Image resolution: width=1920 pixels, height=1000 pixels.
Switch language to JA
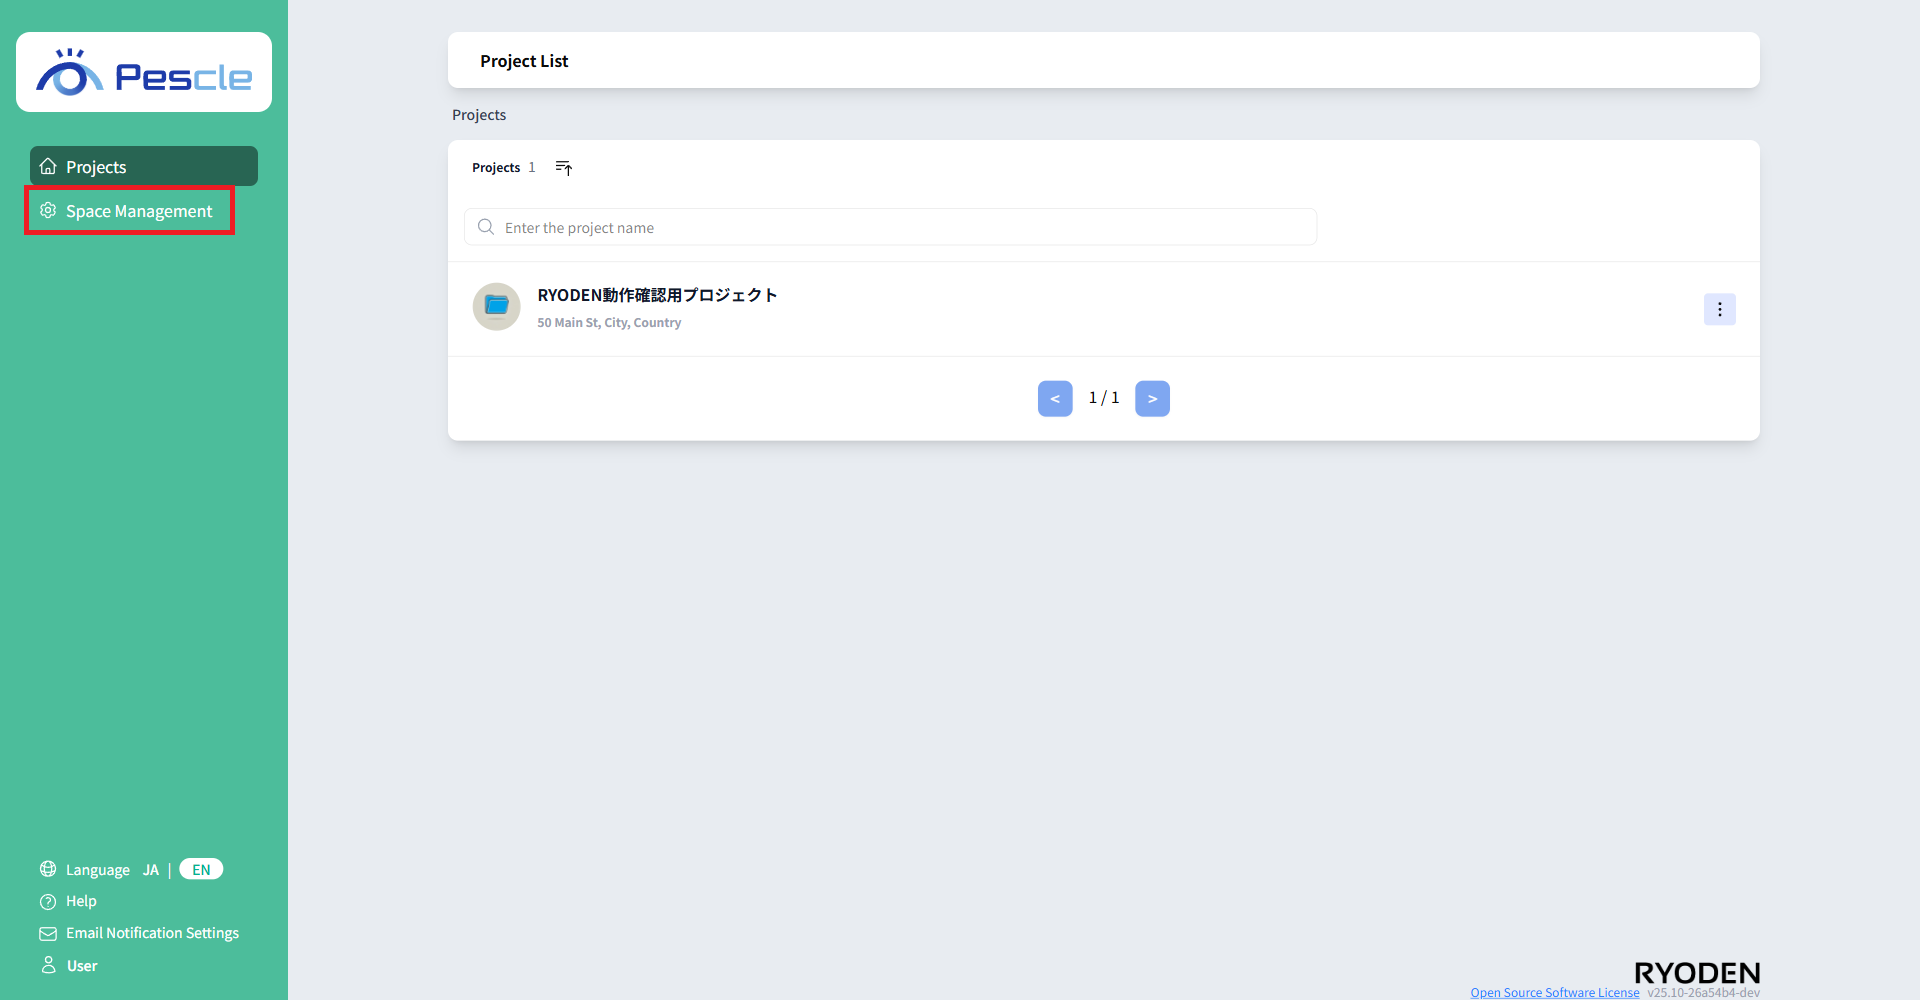click(x=151, y=870)
